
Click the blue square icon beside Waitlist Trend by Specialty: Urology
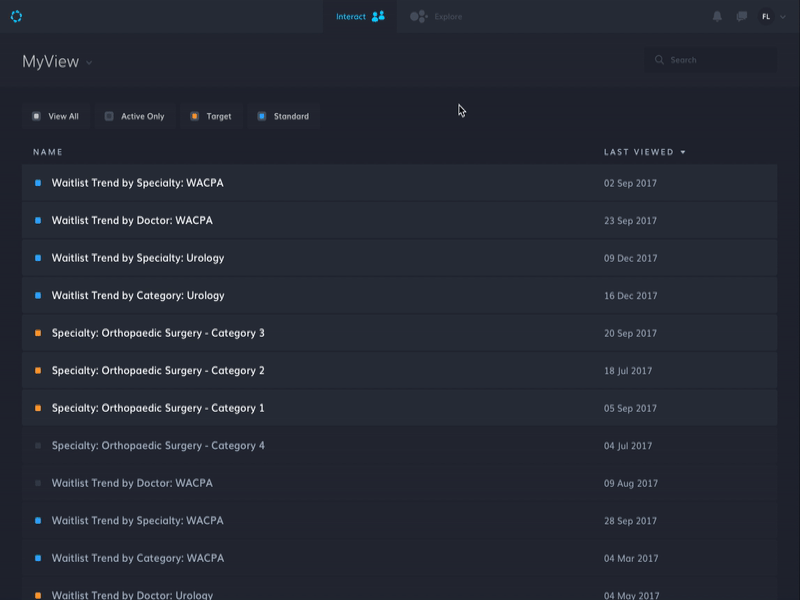click(40, 258)
